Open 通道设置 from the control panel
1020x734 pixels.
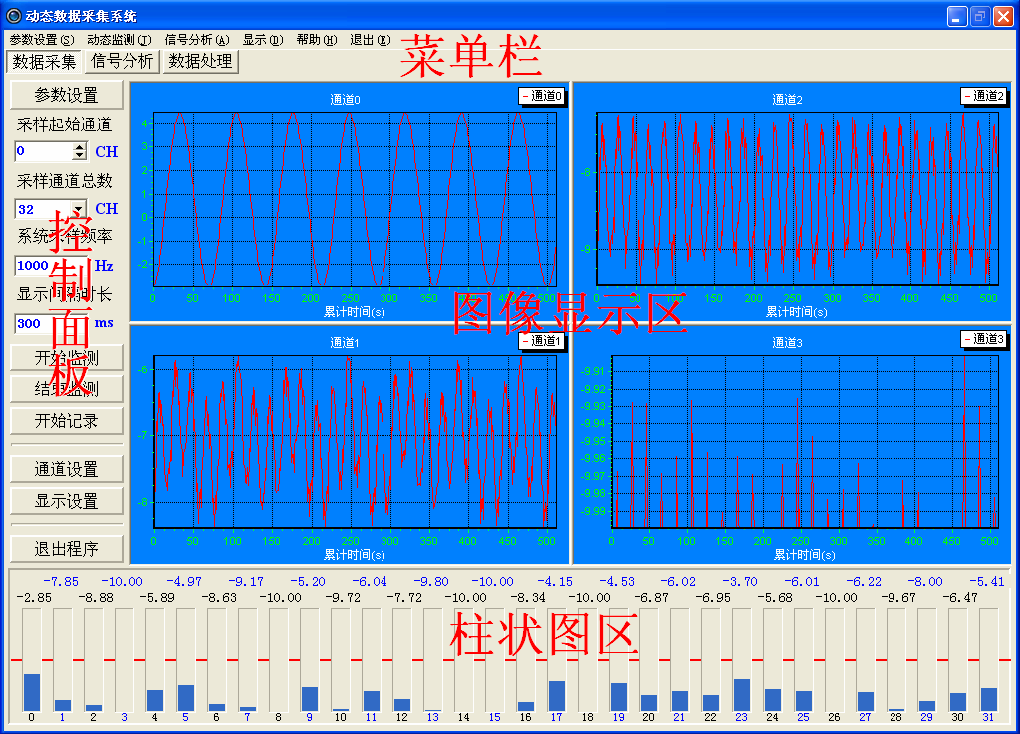pyautogui.click(x=67, y=469)
